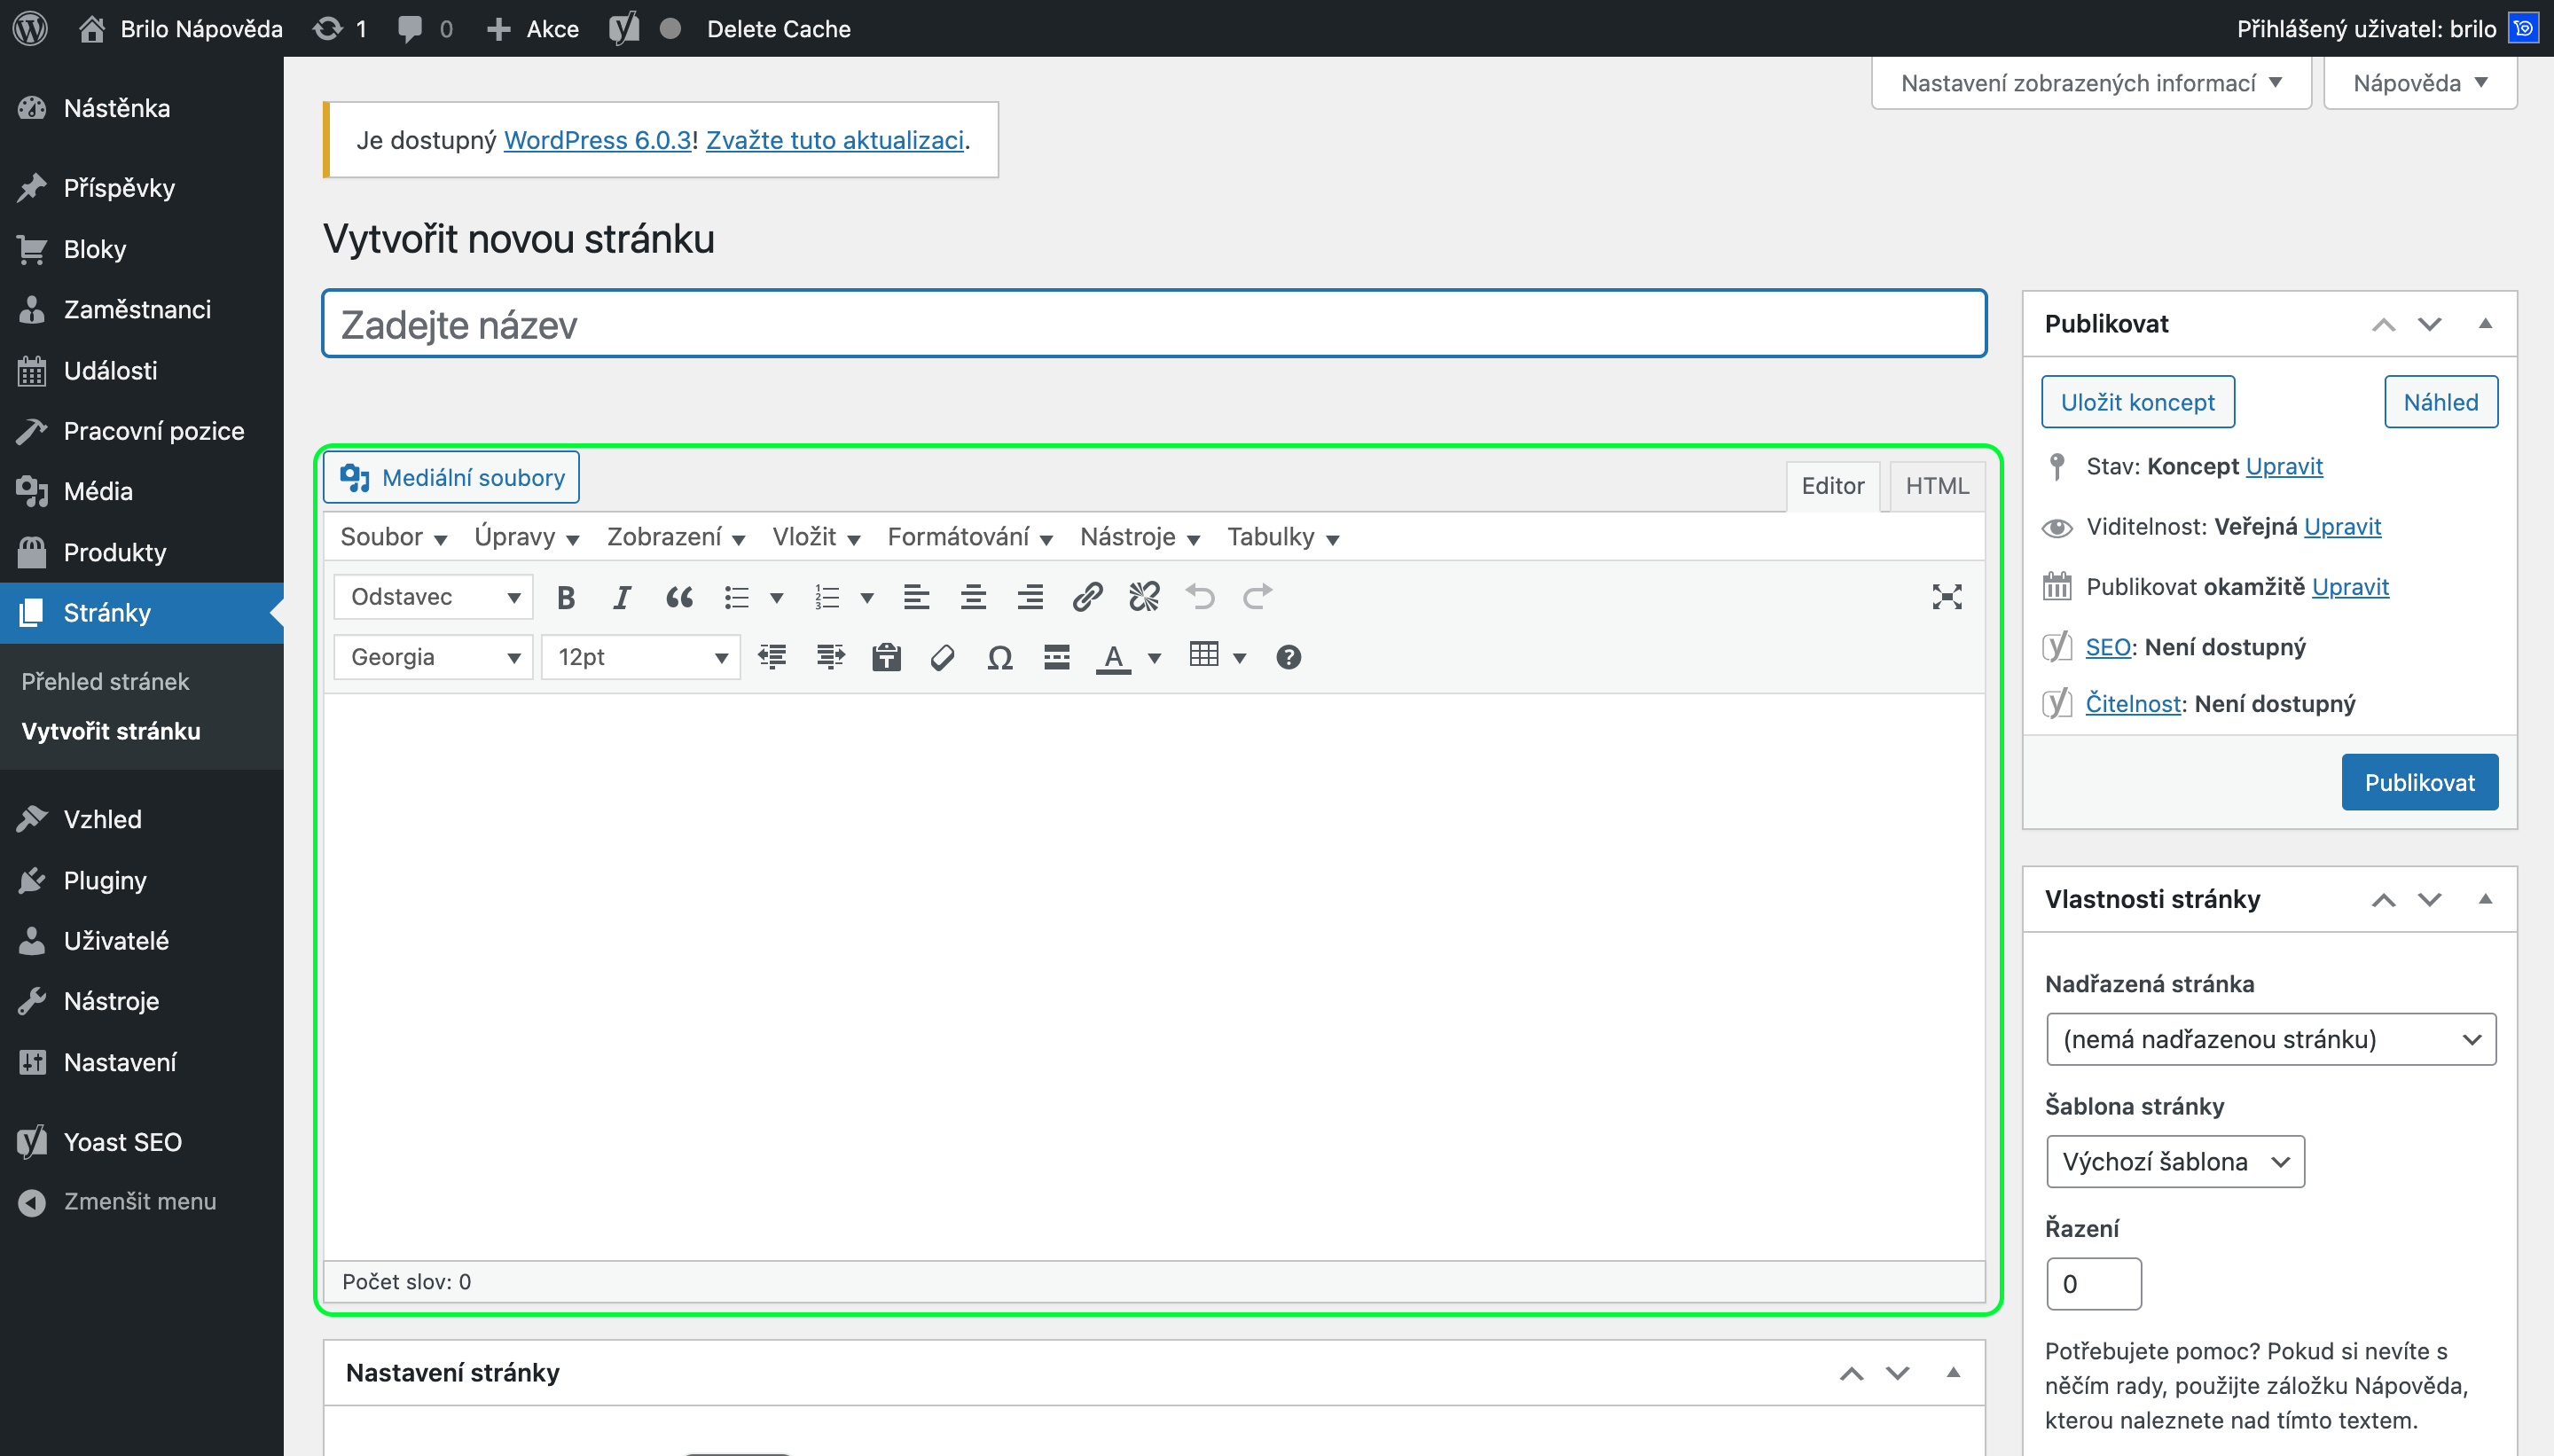
Task: Toggle the bulleted list button
Action: [737, 597]
